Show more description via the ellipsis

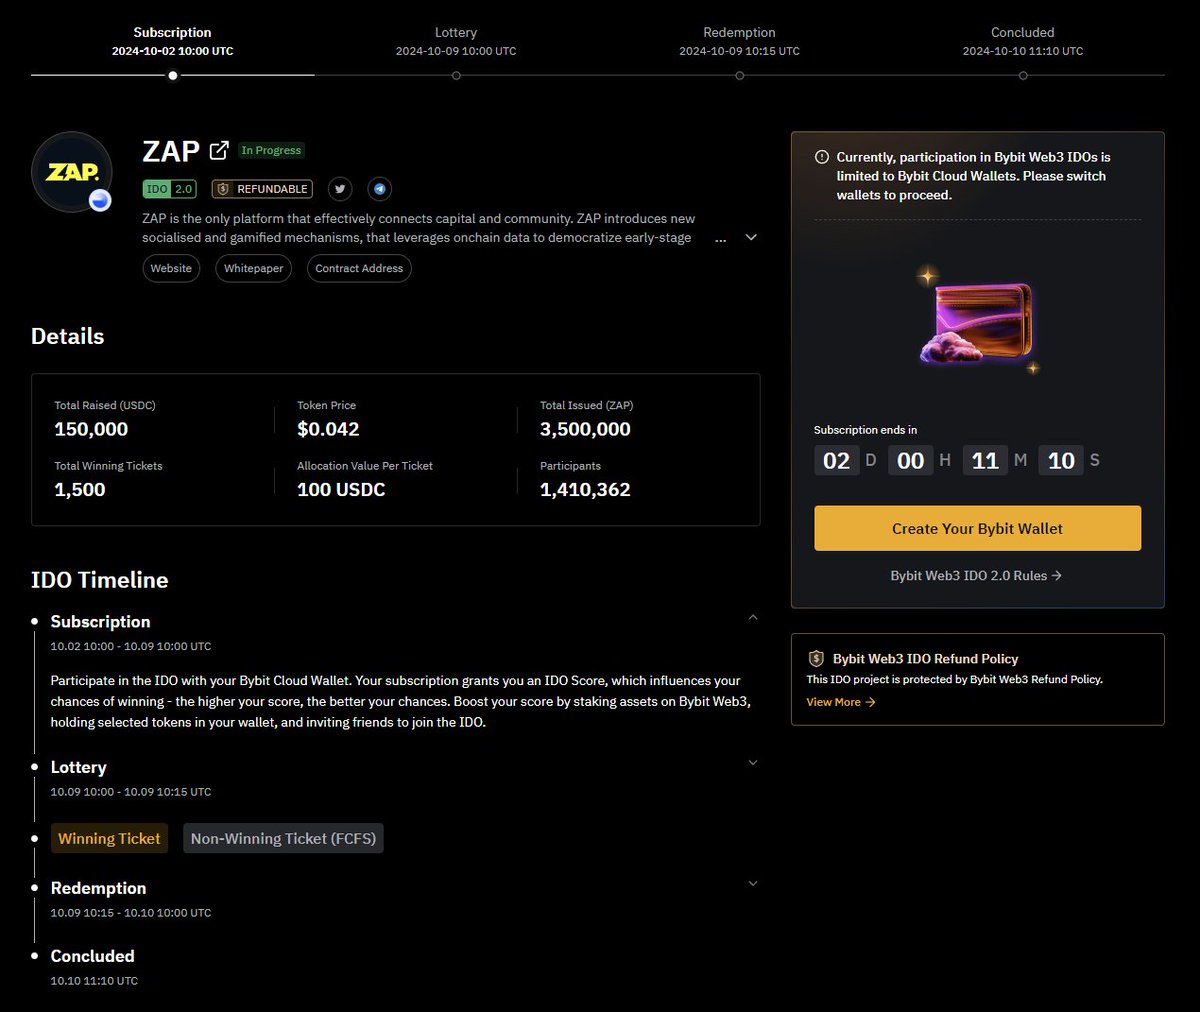tap(721, 240)
